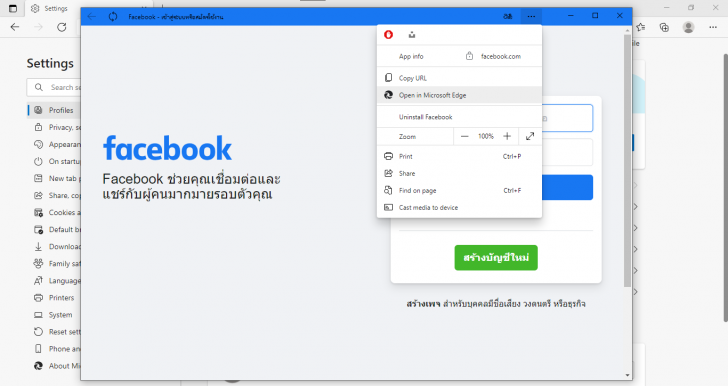
Task: Enter full screen via zoom row icon
Action: 530,136
